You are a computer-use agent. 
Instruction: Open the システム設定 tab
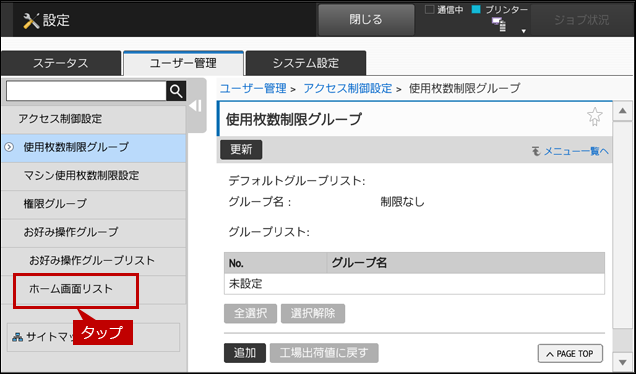coord(306,63)
